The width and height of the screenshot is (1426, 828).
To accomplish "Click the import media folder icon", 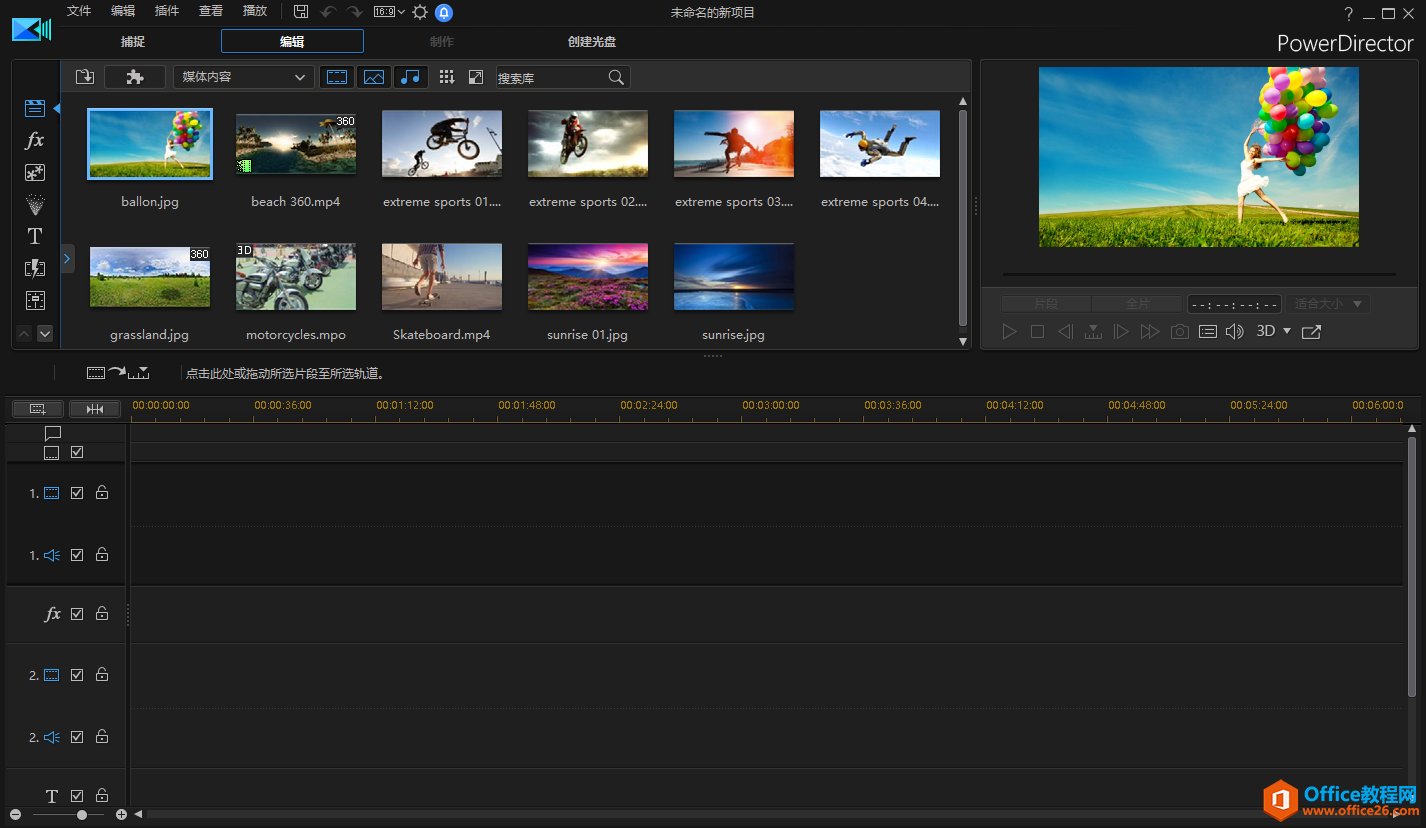I will click(x=85, y=77).
